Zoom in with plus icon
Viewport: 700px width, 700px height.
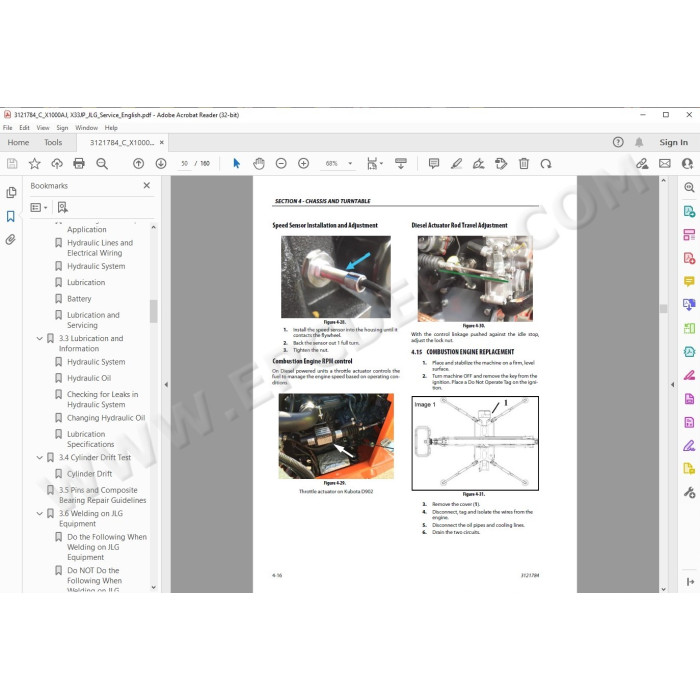click(x=304, y=164)
